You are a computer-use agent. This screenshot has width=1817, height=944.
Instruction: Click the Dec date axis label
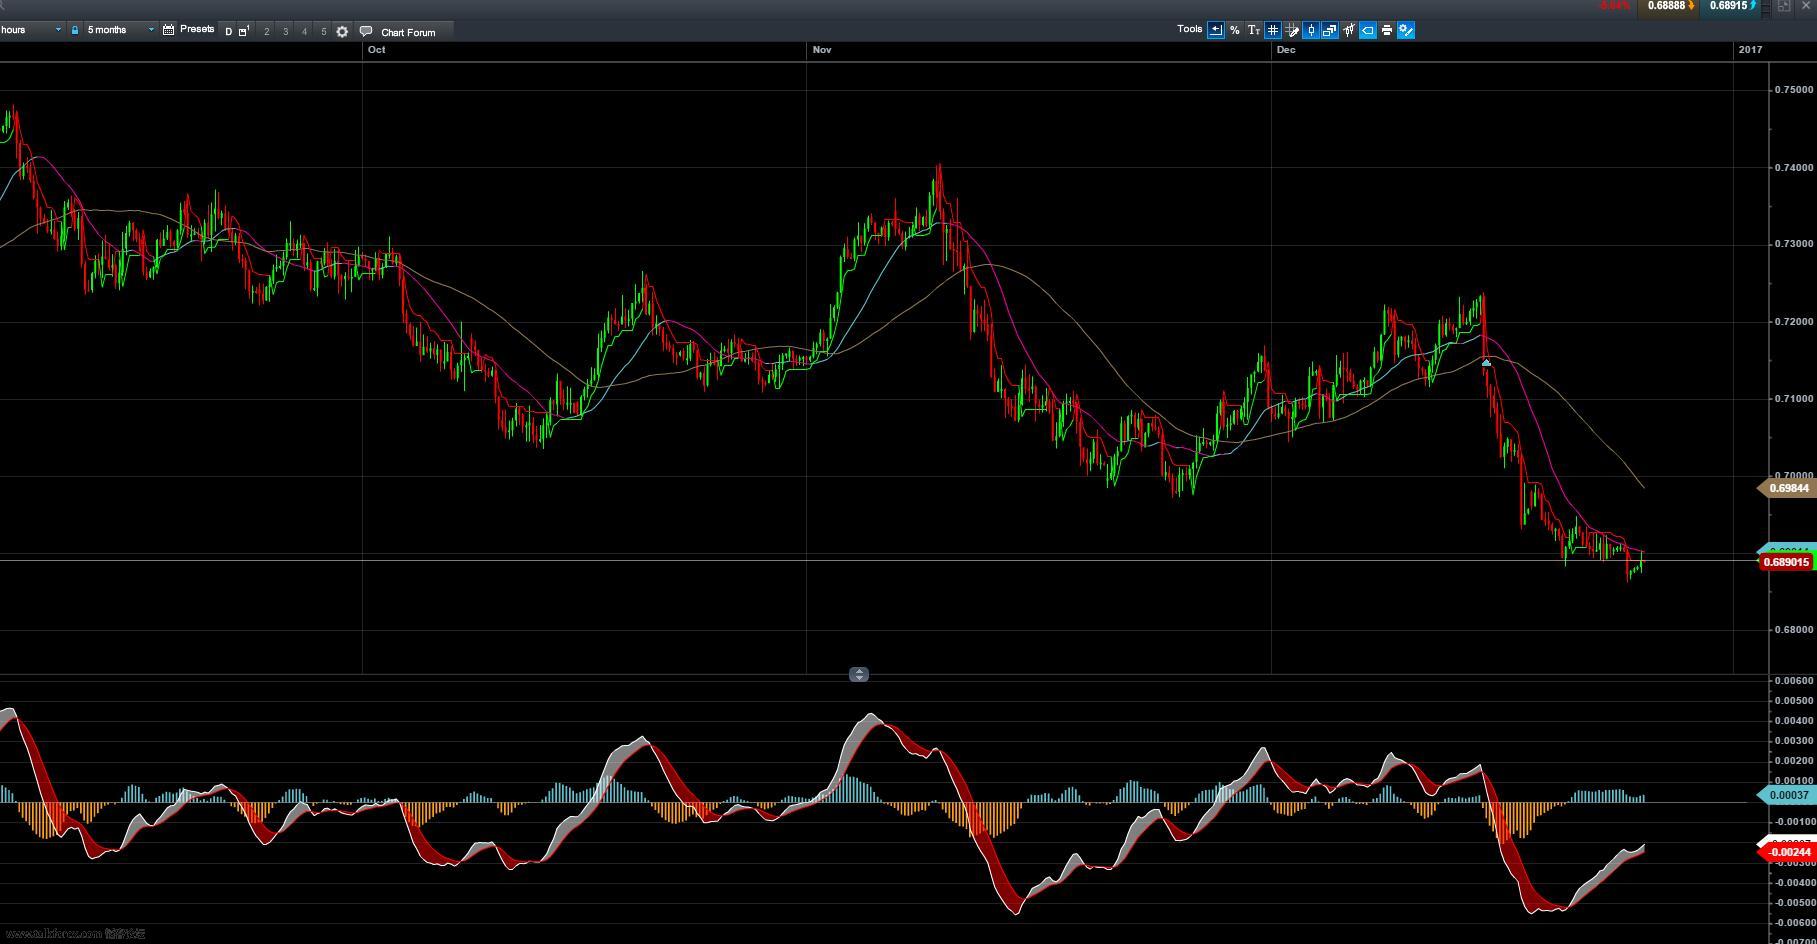[x=1286, y=50]
